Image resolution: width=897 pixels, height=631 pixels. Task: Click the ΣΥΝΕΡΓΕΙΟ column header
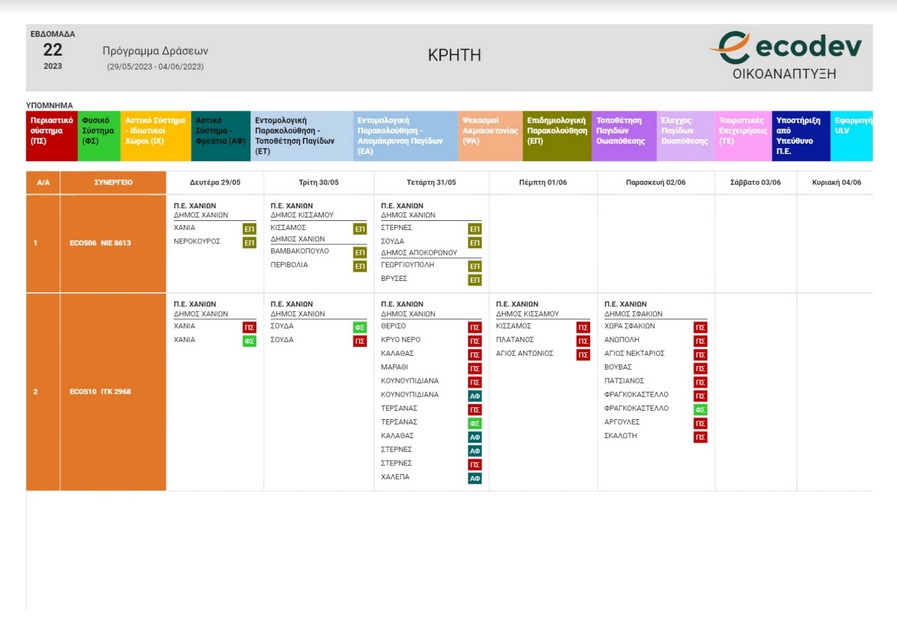113,183
